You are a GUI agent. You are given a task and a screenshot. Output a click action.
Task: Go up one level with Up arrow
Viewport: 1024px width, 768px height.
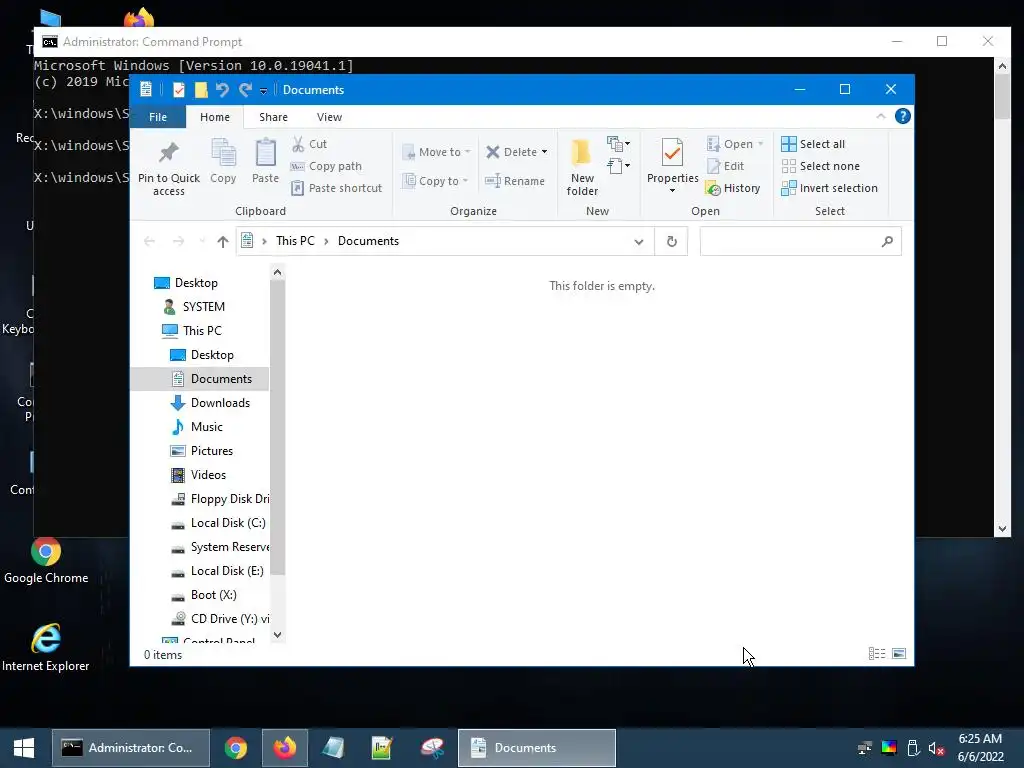[x=223, y=242]
